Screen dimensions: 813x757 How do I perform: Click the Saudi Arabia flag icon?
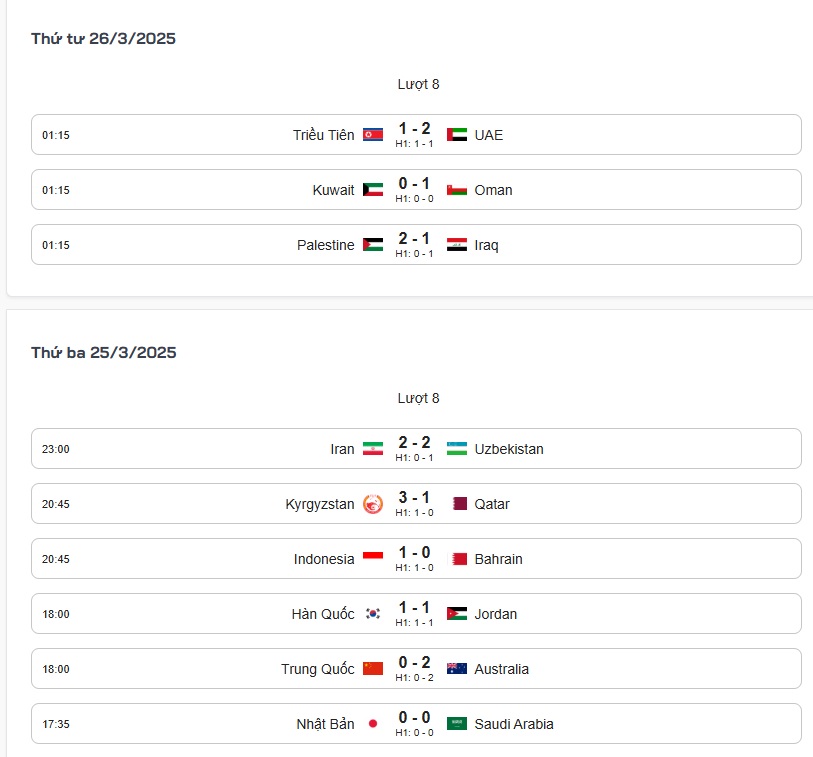[457, 724]
